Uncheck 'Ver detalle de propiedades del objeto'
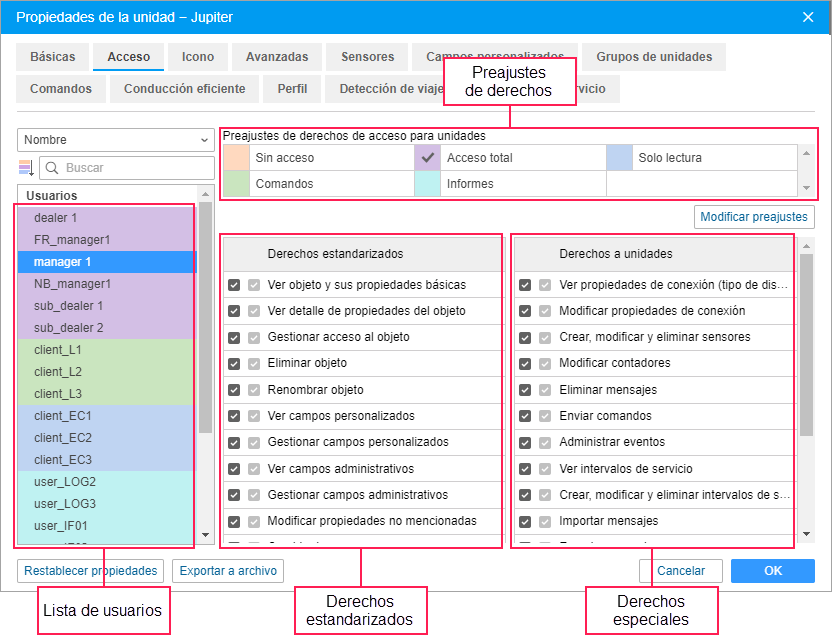832x635 pixels. coord(234,311)
